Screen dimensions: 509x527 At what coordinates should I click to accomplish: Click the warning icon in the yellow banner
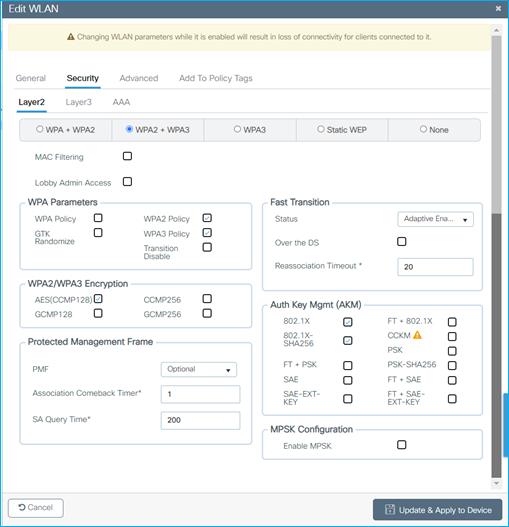pyautogui.click(x=71, y=37)
